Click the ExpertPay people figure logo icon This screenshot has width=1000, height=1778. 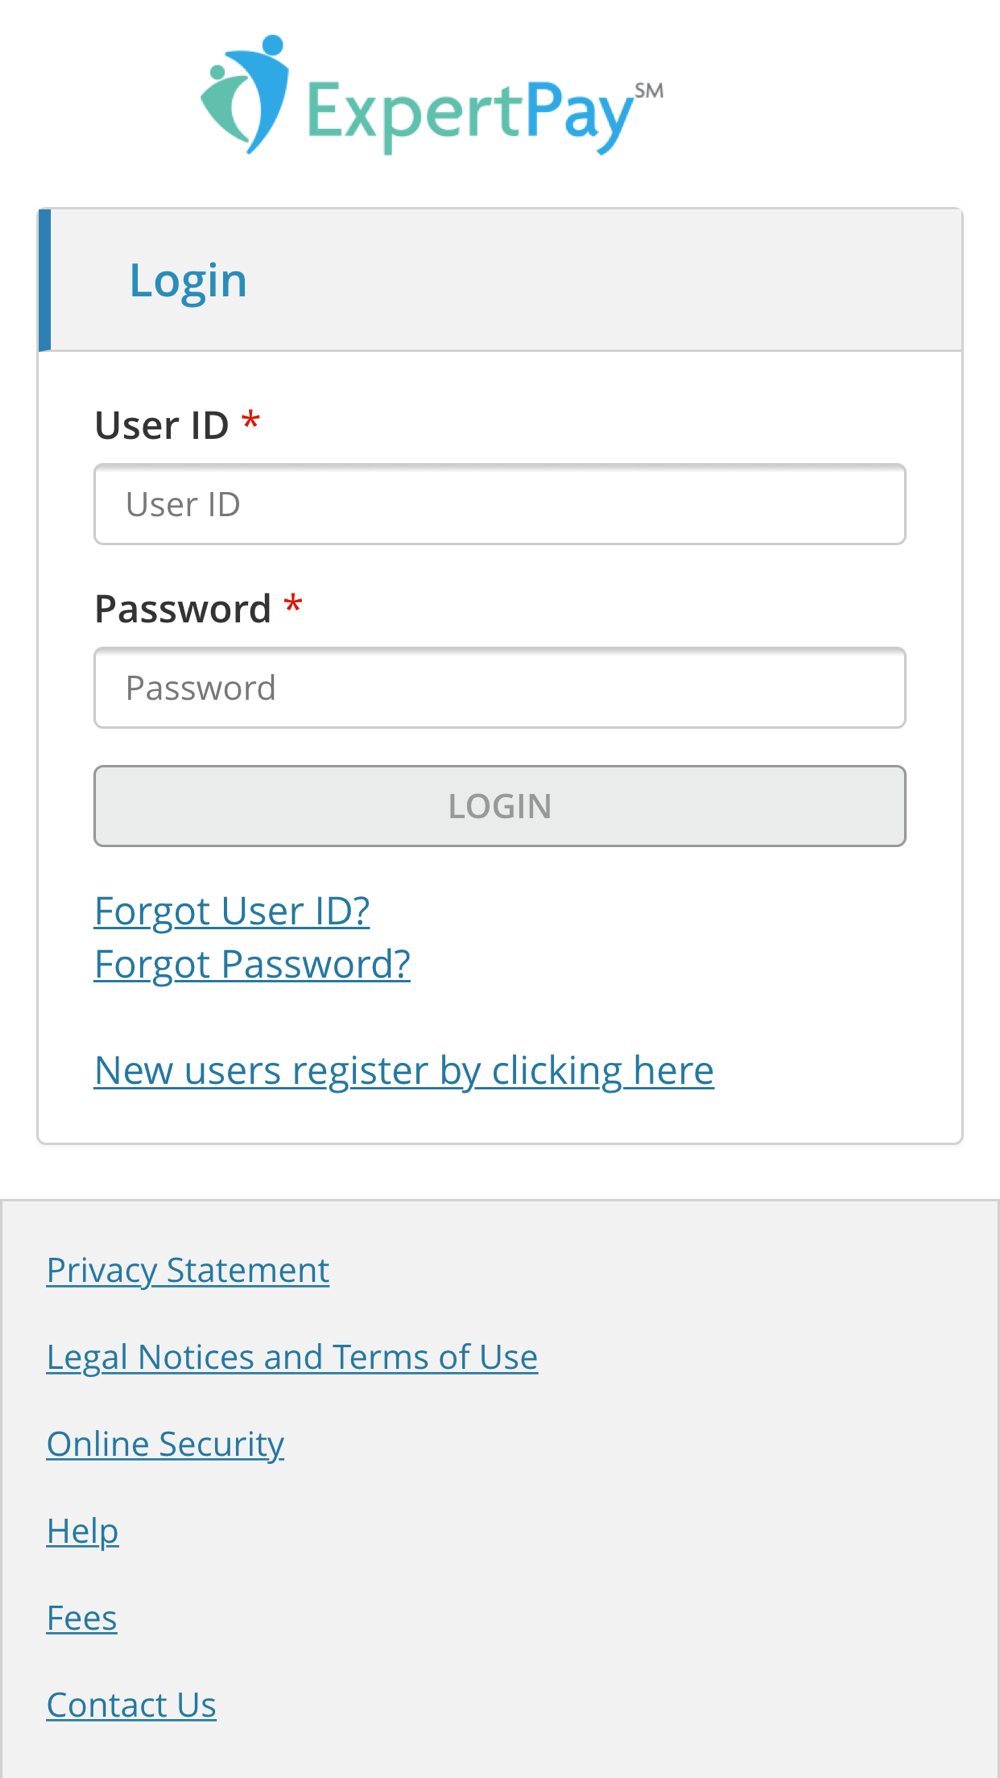coord(246,95)
